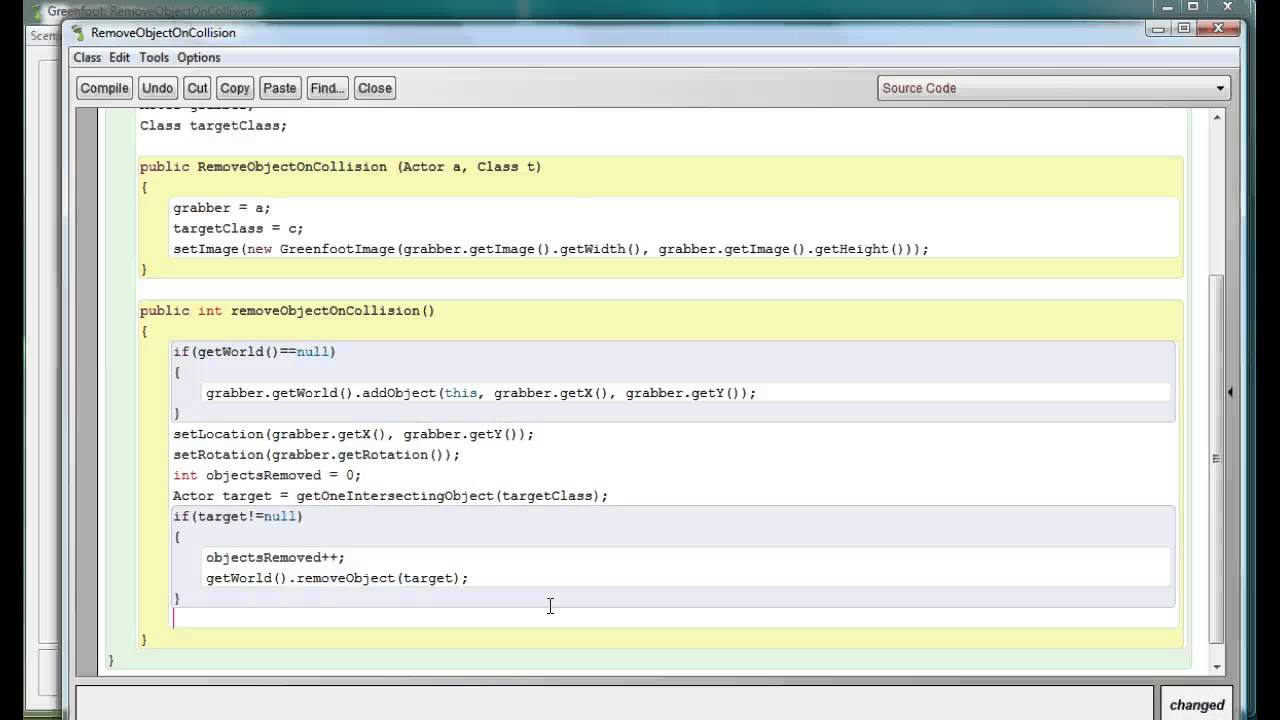
Task: Click the getOneIntersectingObject(targetClass) line
Action: (390, 496)
